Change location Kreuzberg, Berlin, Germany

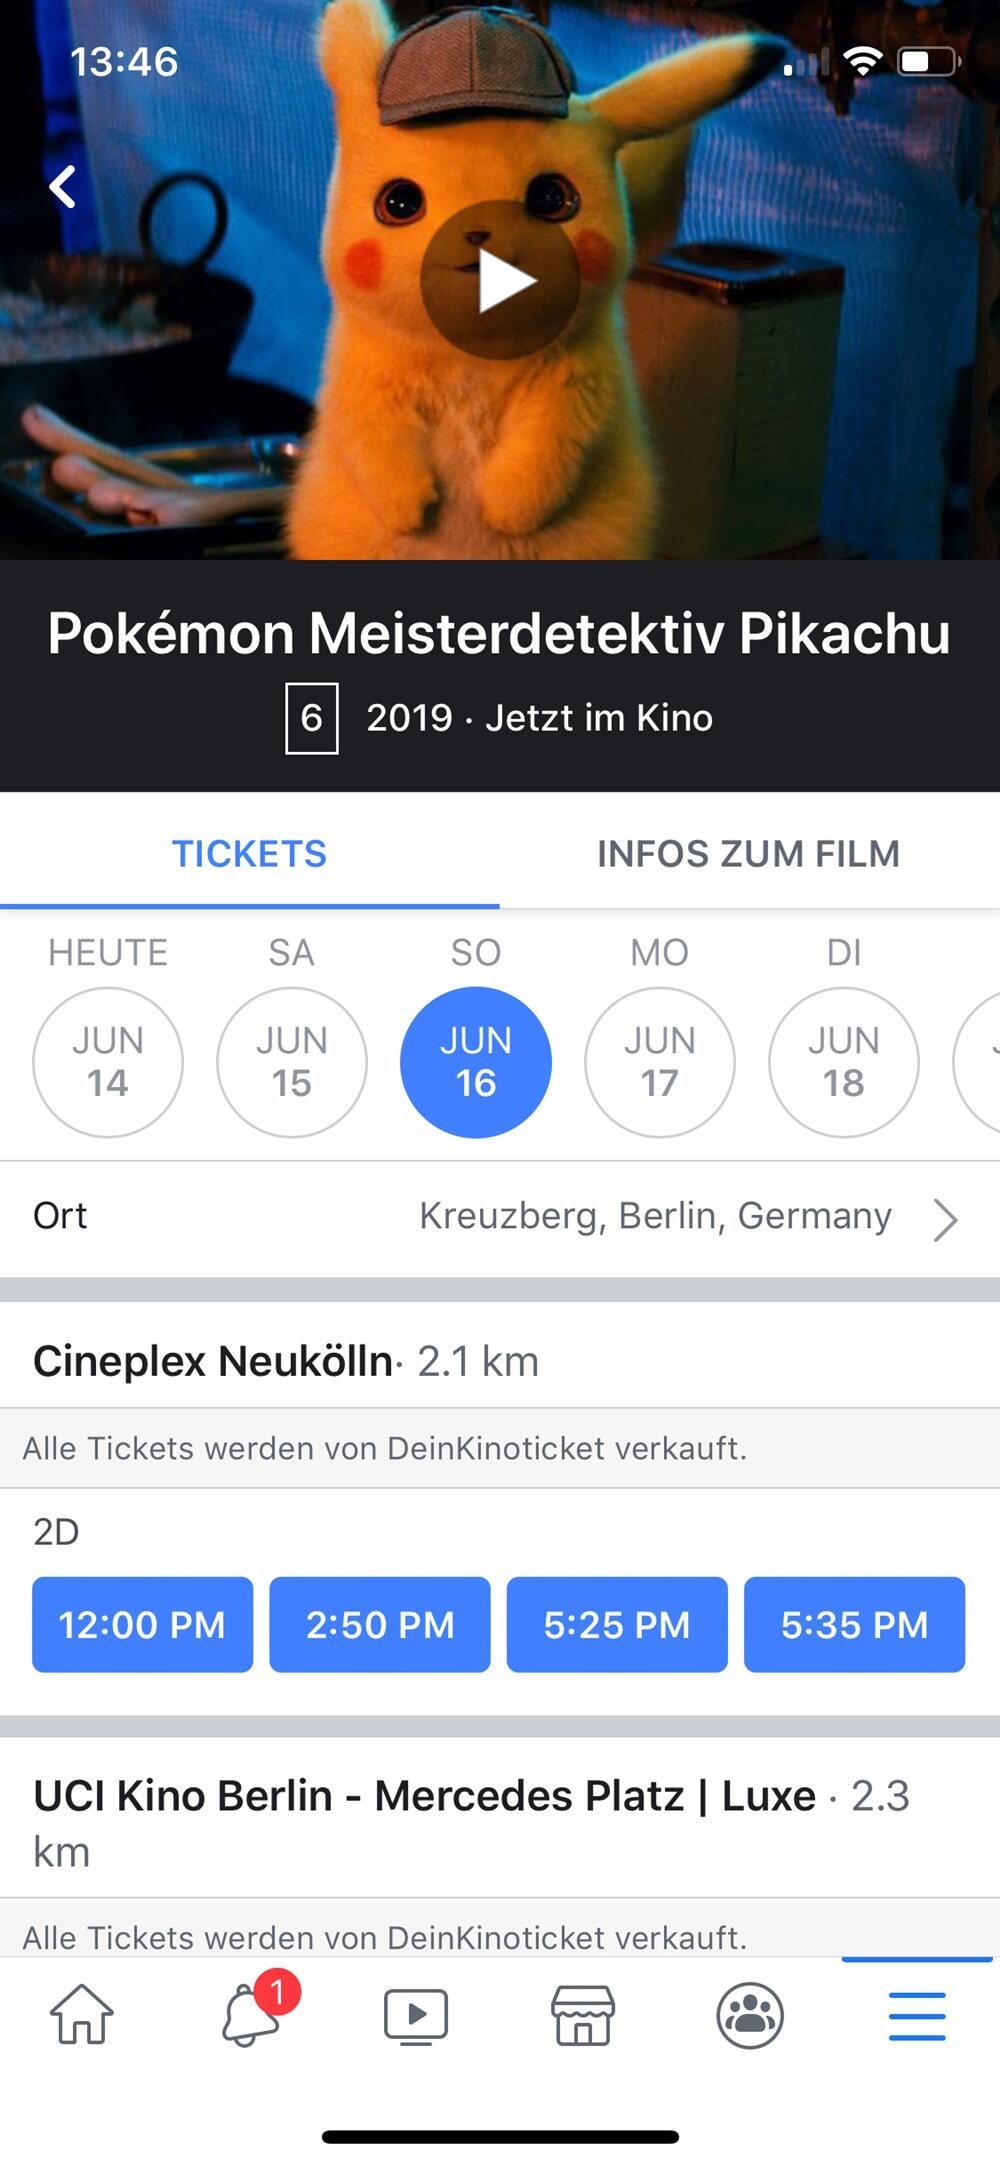point(655,1216)
